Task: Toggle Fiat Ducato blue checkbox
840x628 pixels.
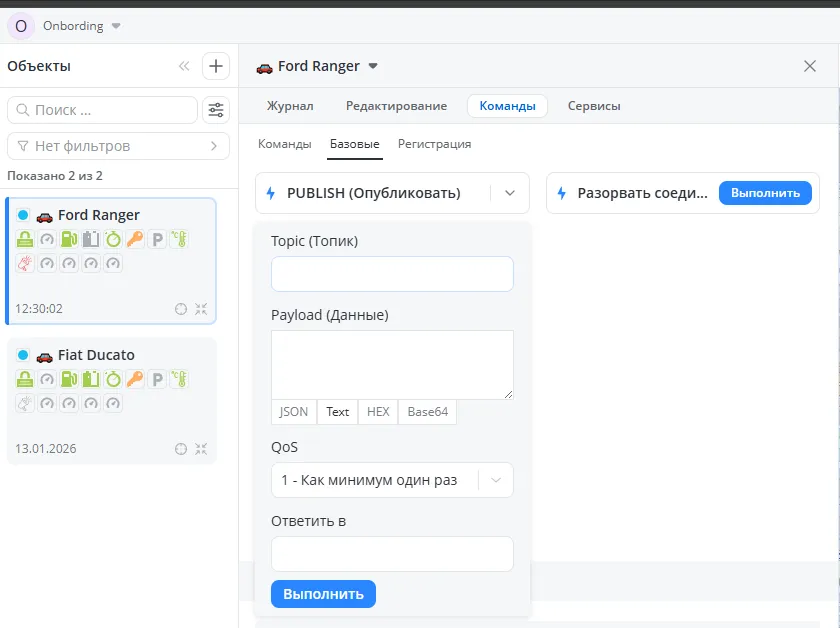Action: (x=23, y=355)
